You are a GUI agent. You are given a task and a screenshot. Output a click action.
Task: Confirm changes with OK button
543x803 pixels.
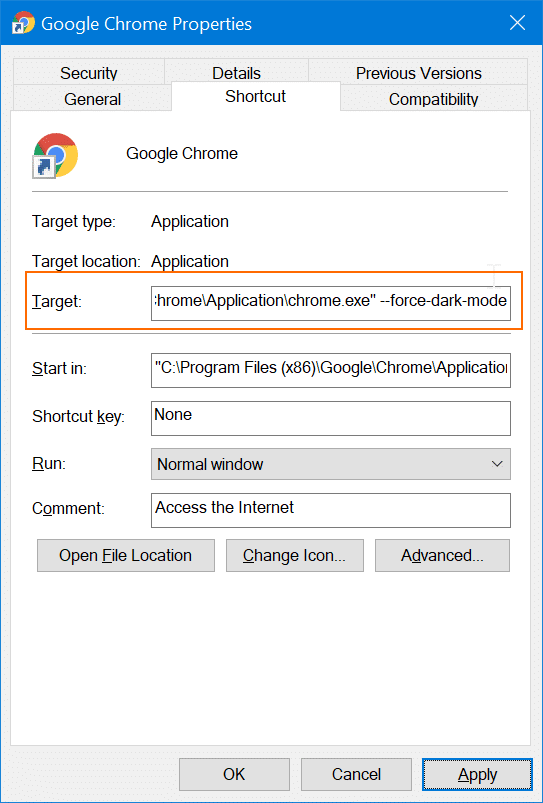[234, 774]
